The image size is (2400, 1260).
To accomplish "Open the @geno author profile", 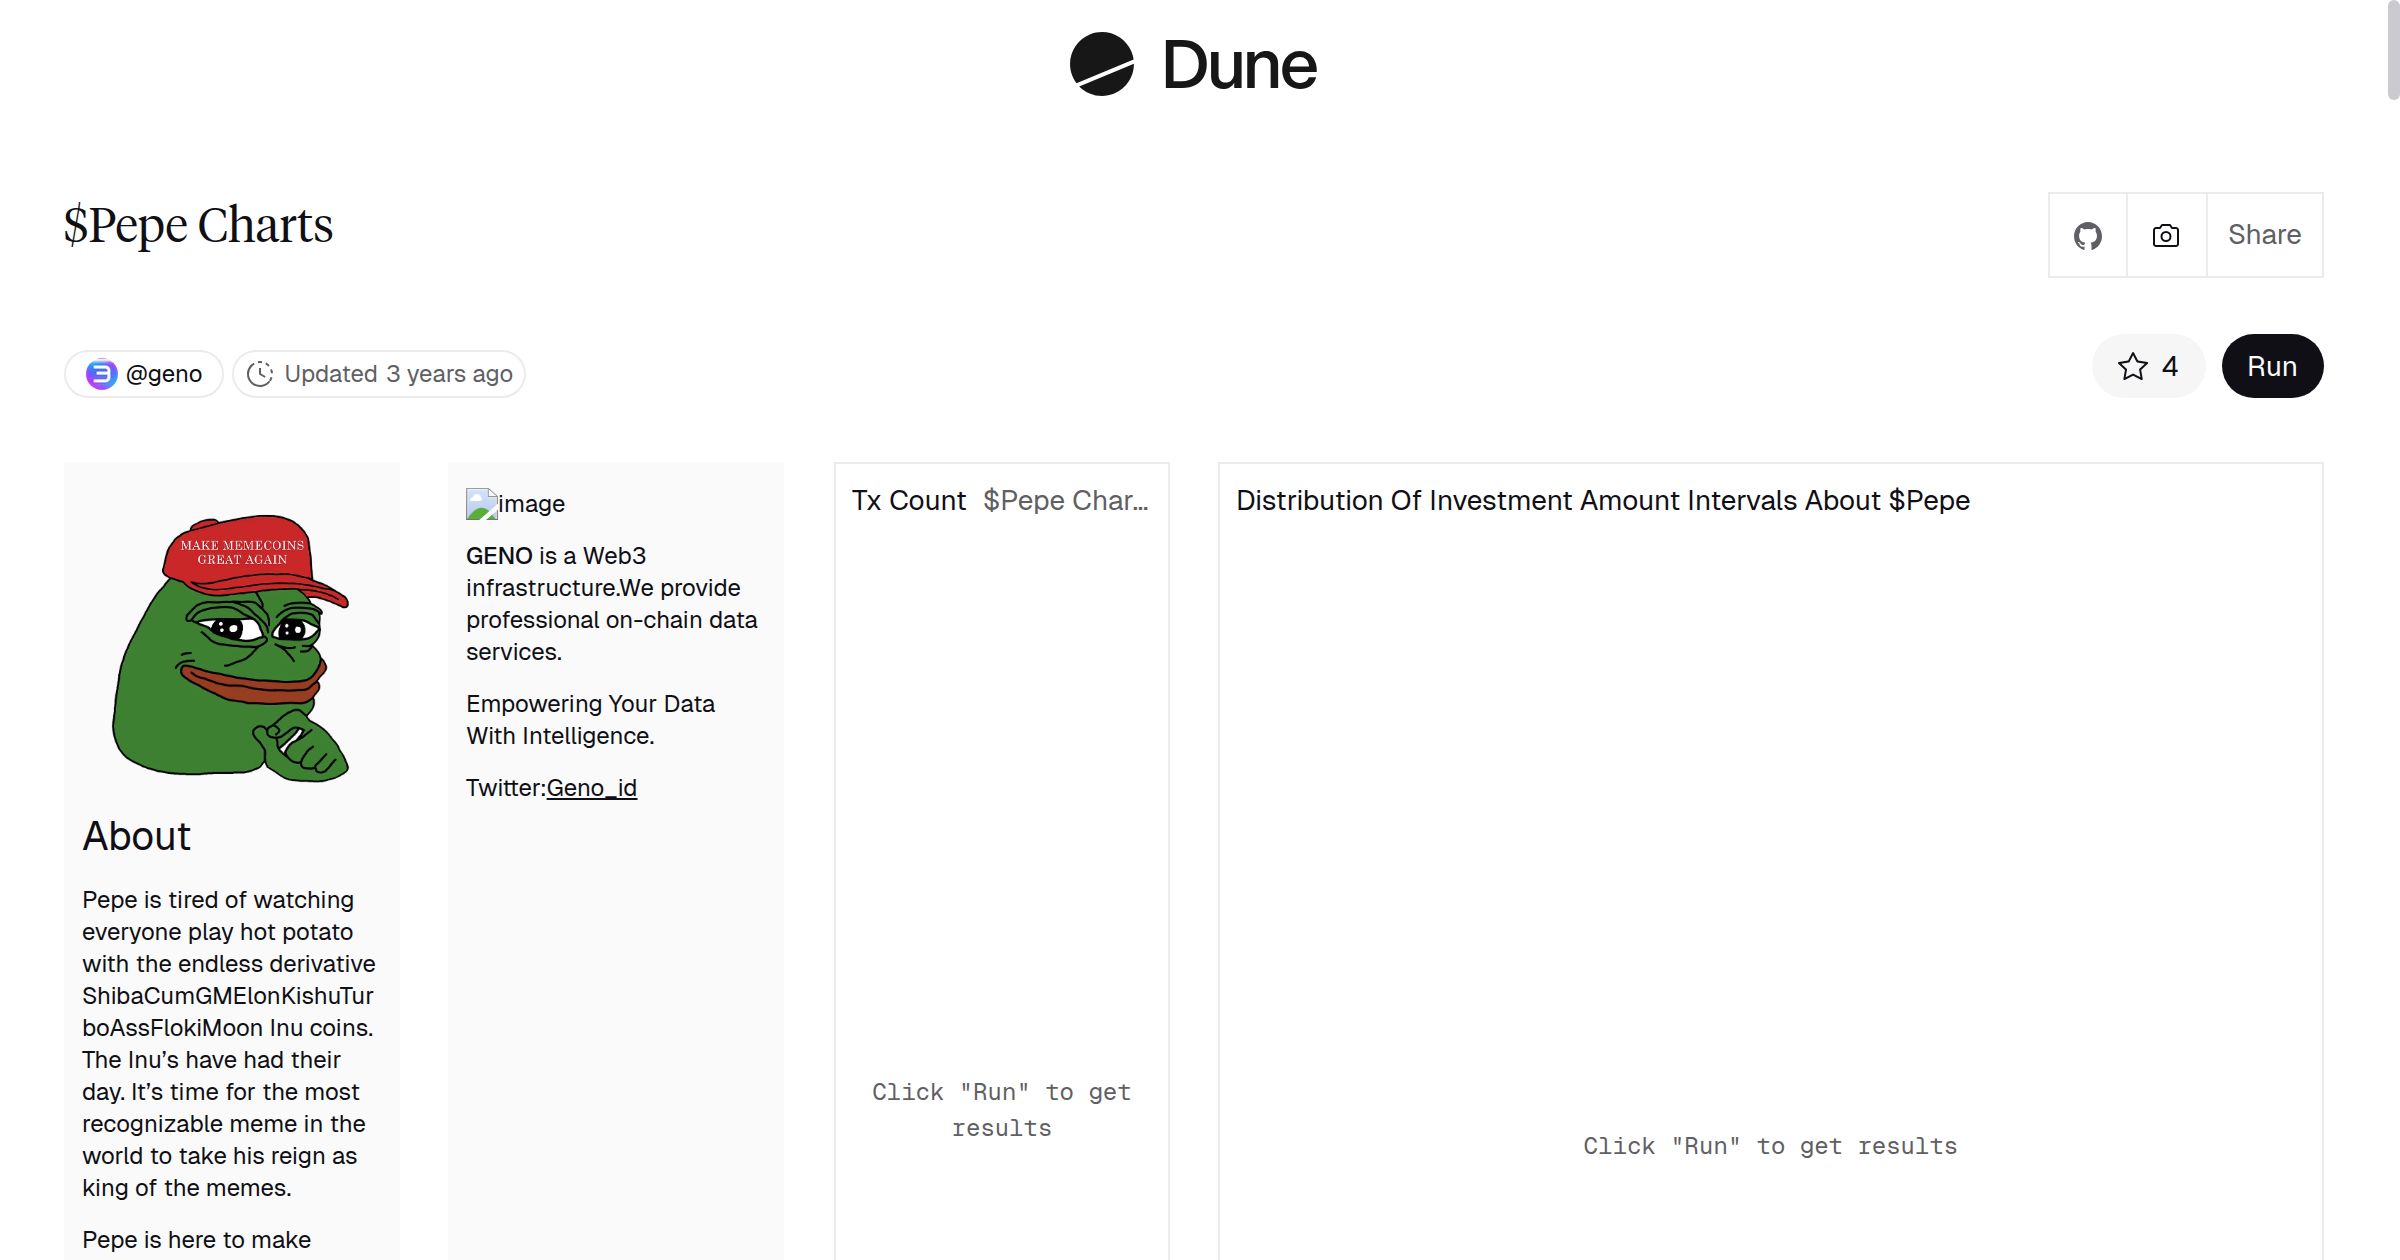I will tap(163, 374).
